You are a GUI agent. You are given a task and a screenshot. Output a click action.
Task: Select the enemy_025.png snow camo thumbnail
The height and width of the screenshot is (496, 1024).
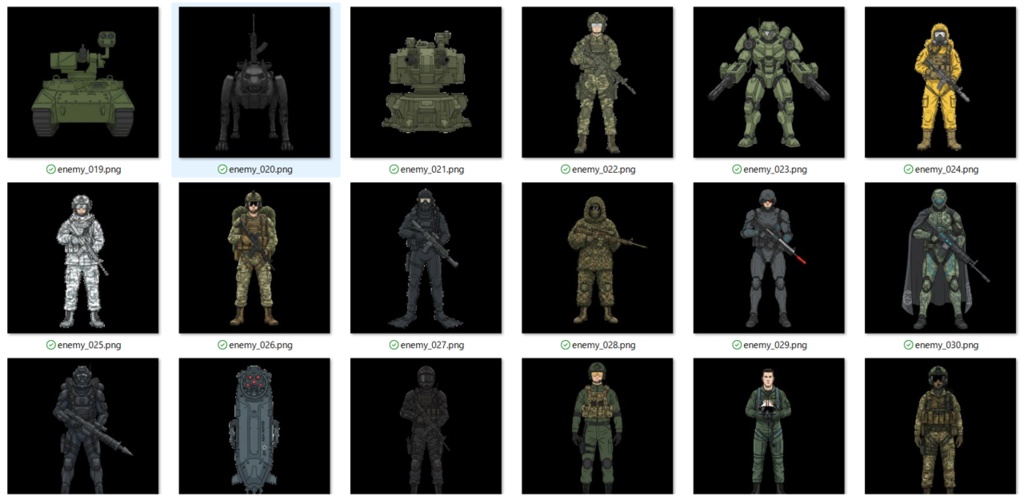click(83, 258)
